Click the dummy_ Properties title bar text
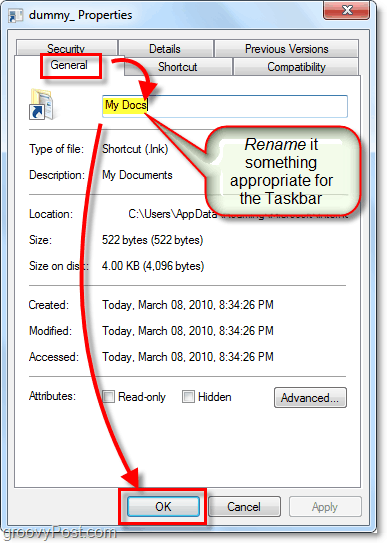 click(x=80, y=15)
